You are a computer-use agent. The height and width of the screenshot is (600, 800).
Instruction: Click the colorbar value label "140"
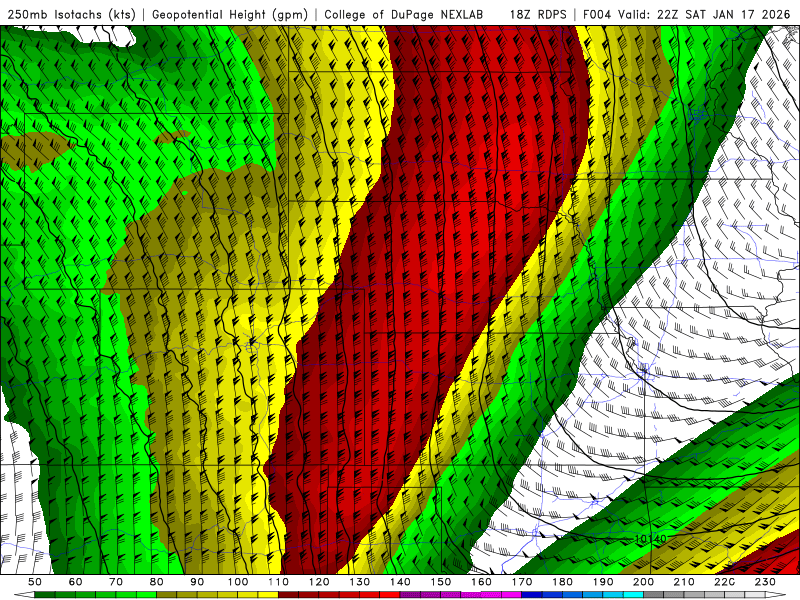[400, 582]
